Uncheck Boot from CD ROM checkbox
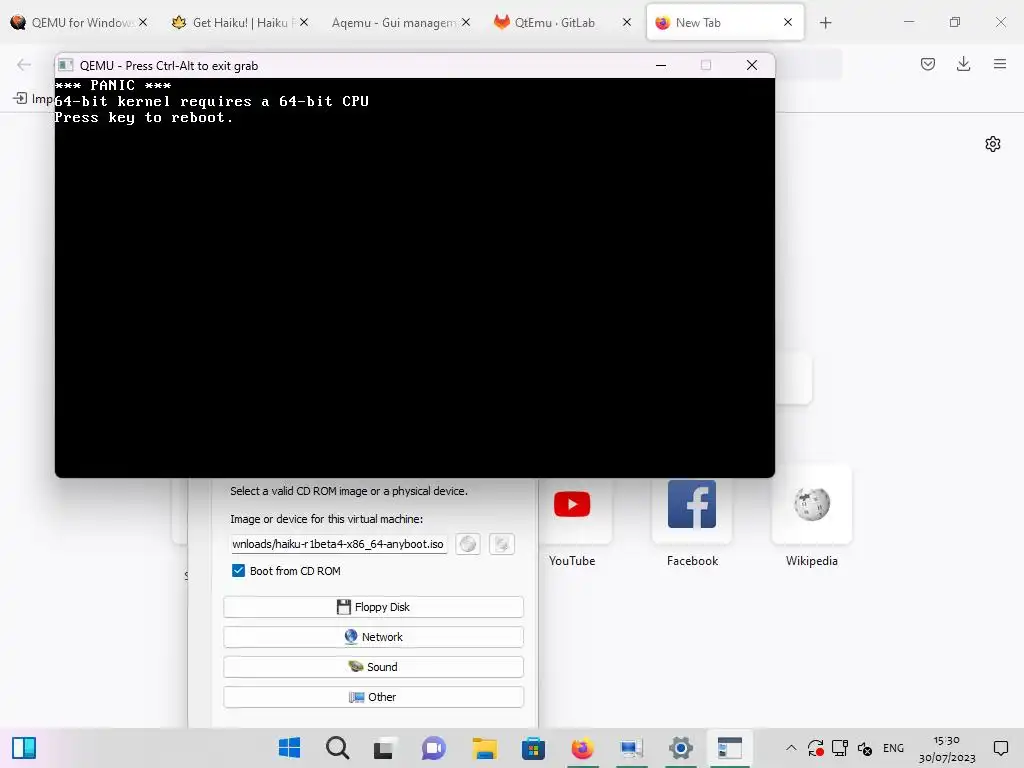 coord(238,571)
